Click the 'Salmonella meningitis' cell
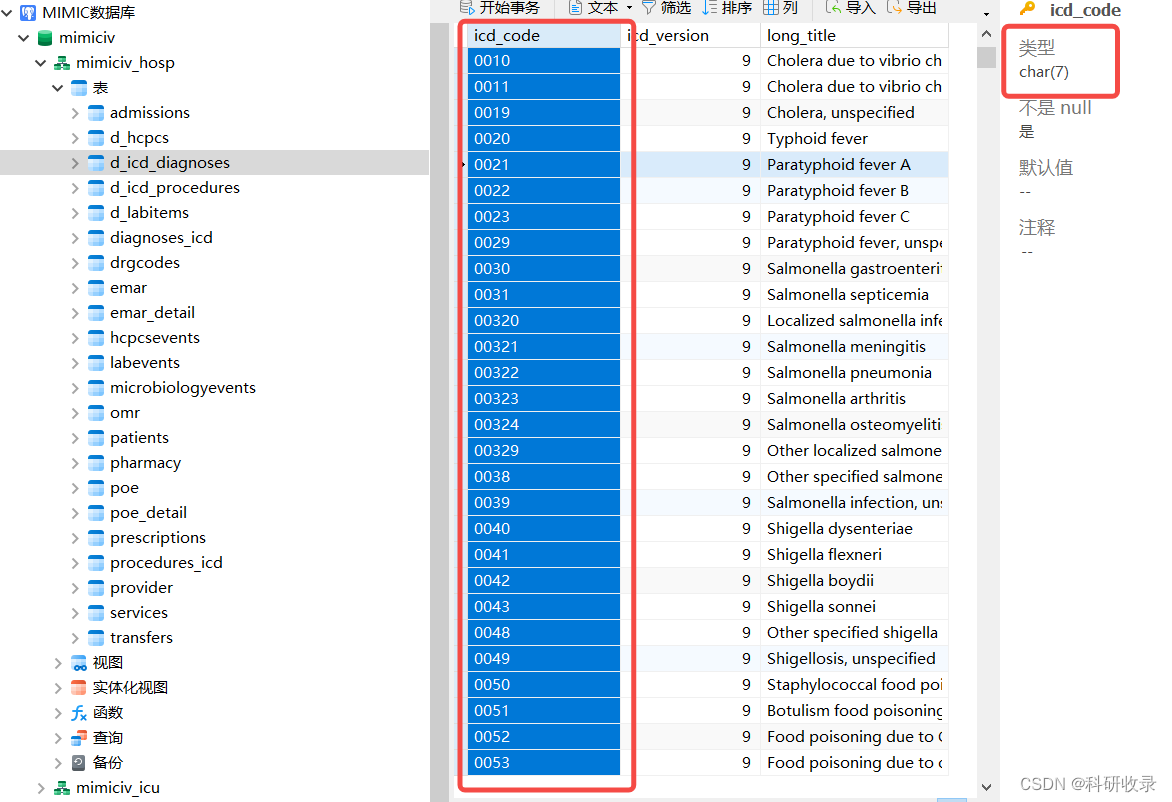1172x802 pixels. [854, 347]
